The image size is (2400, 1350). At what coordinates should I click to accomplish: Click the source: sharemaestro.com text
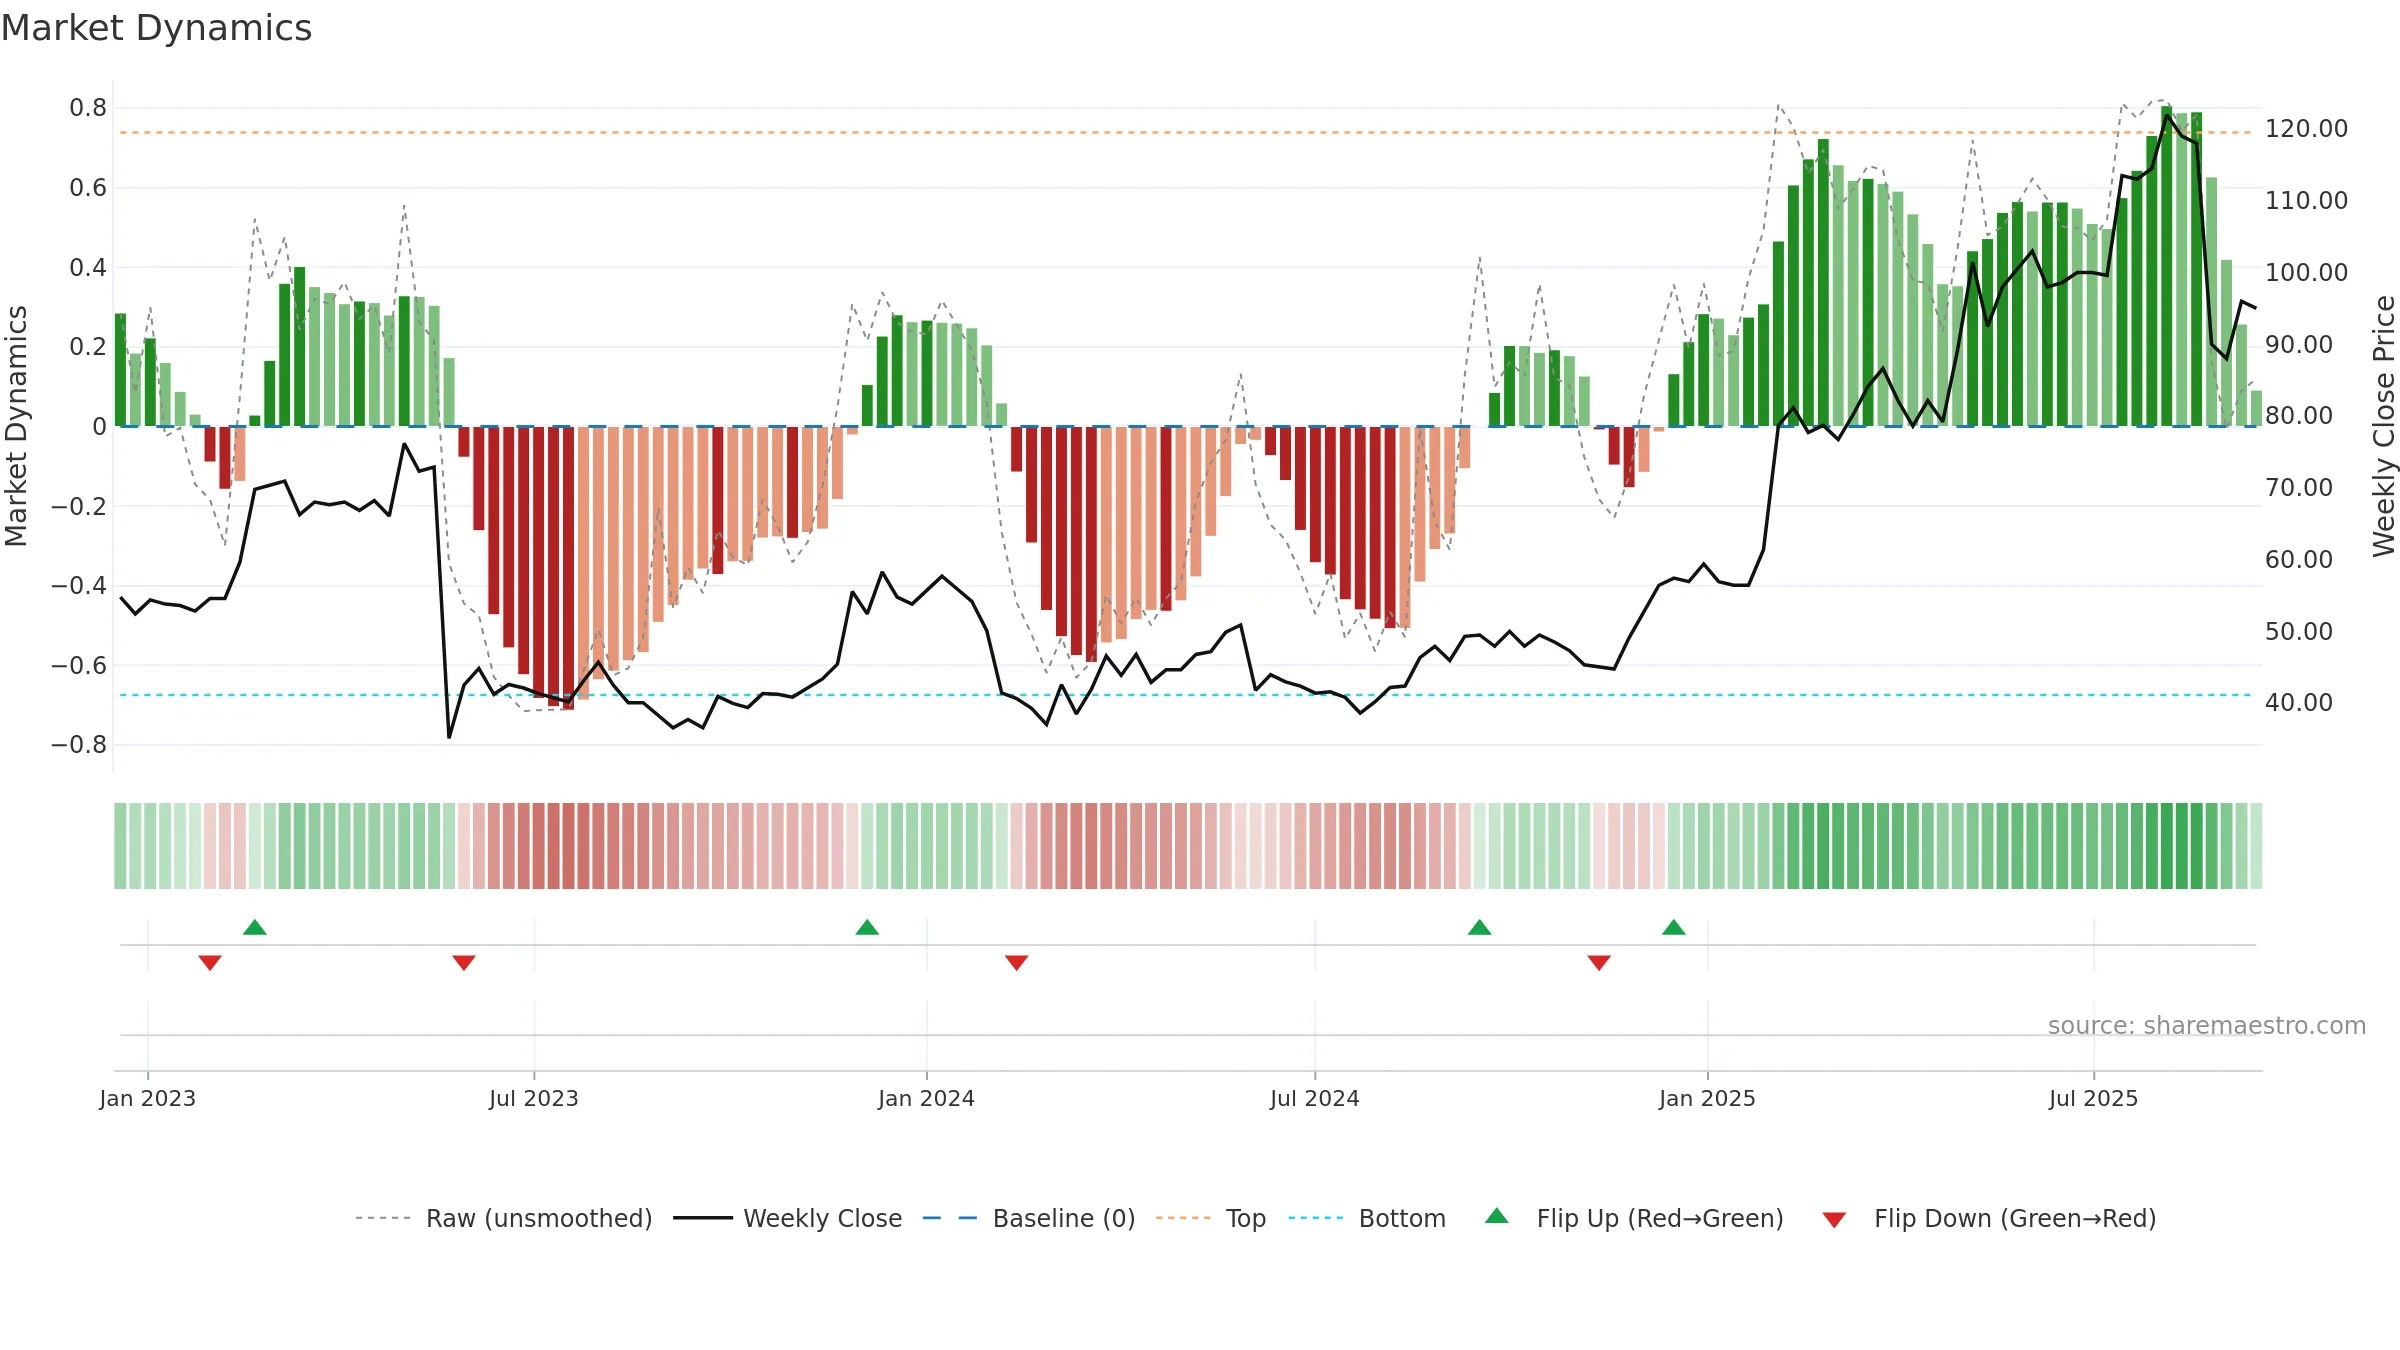click(x=2207, y=1025)
